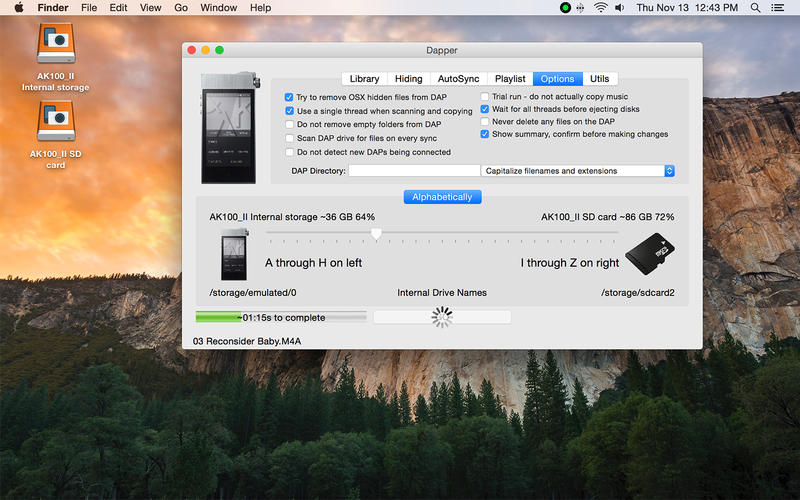Check Never delete any files on DAP
This screenshot has height=500, width=800.
485,121
